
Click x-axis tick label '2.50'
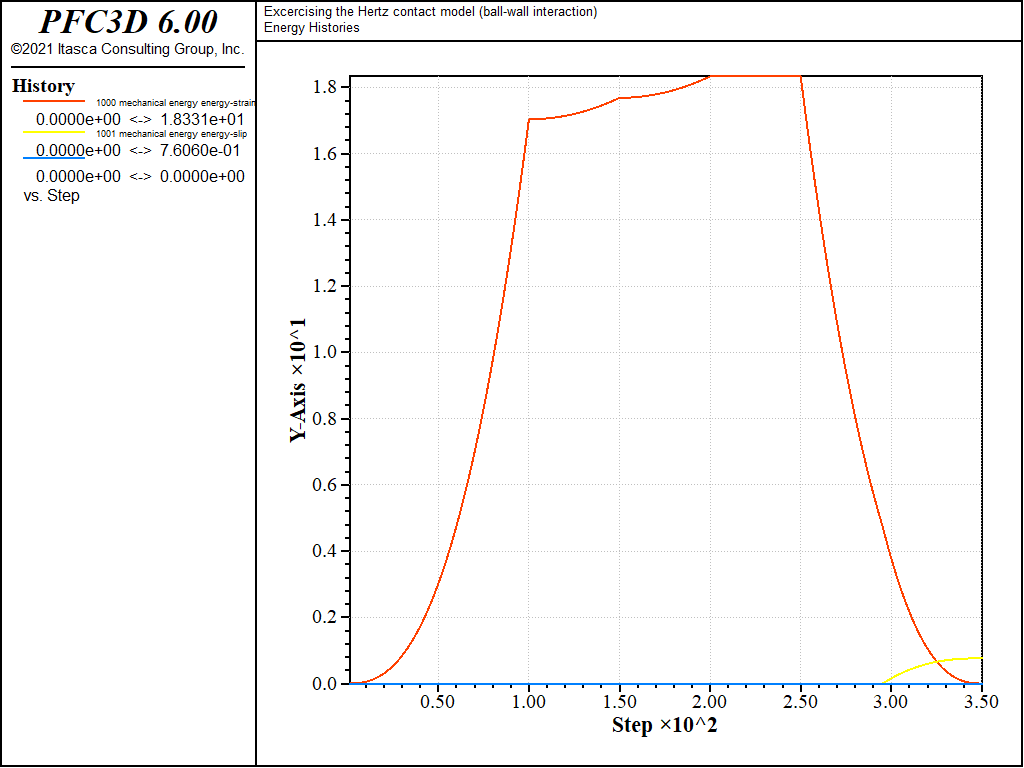pos(801,702)
